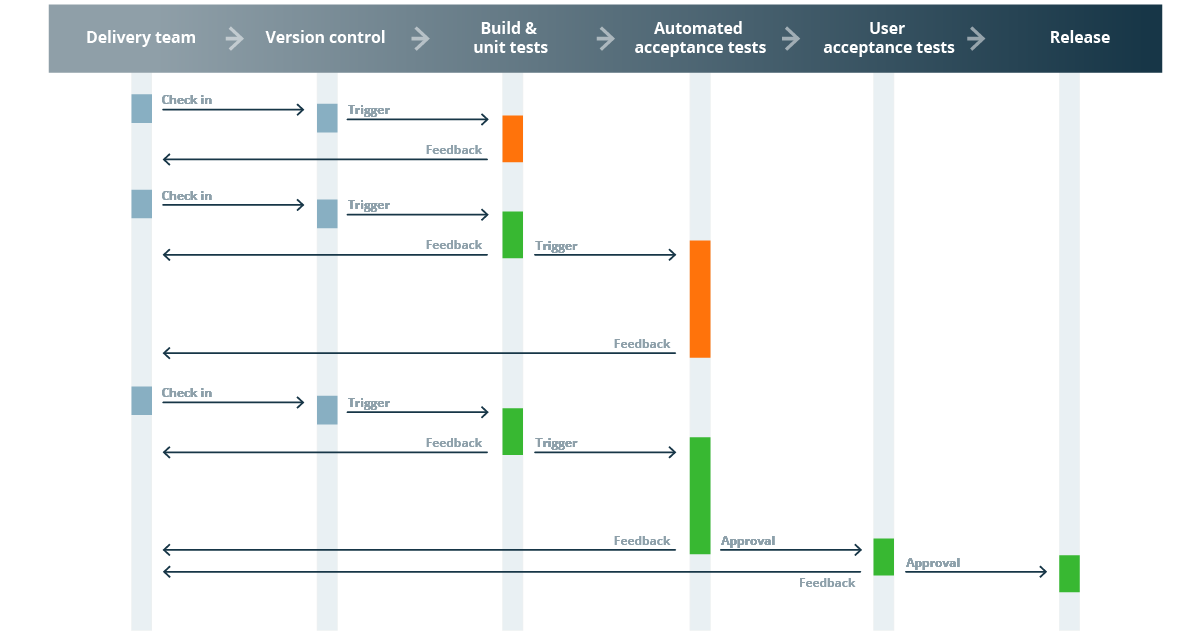The image size is (1200, 634).
Task: Click the Delivery team stage header
Action: pyautogui.click(x=141, y=38)
